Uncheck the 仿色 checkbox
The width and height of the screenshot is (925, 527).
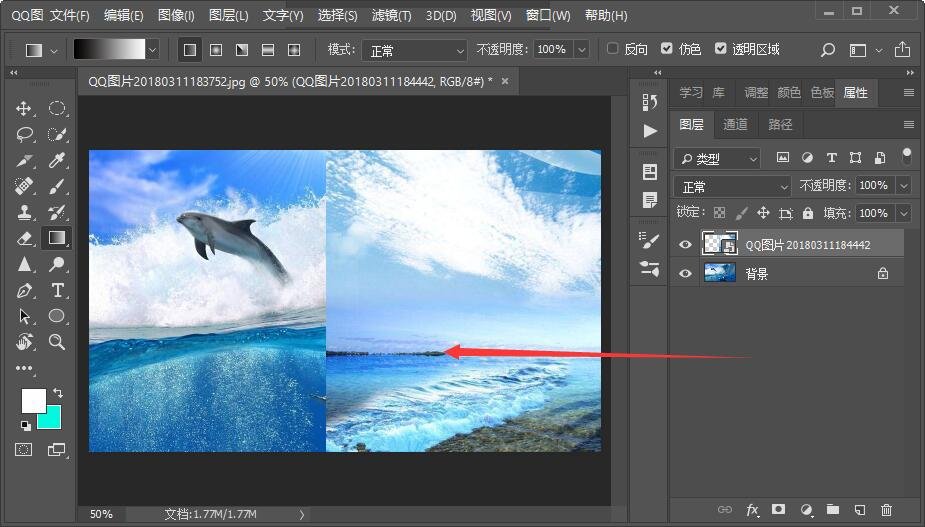tap(667, 48)
